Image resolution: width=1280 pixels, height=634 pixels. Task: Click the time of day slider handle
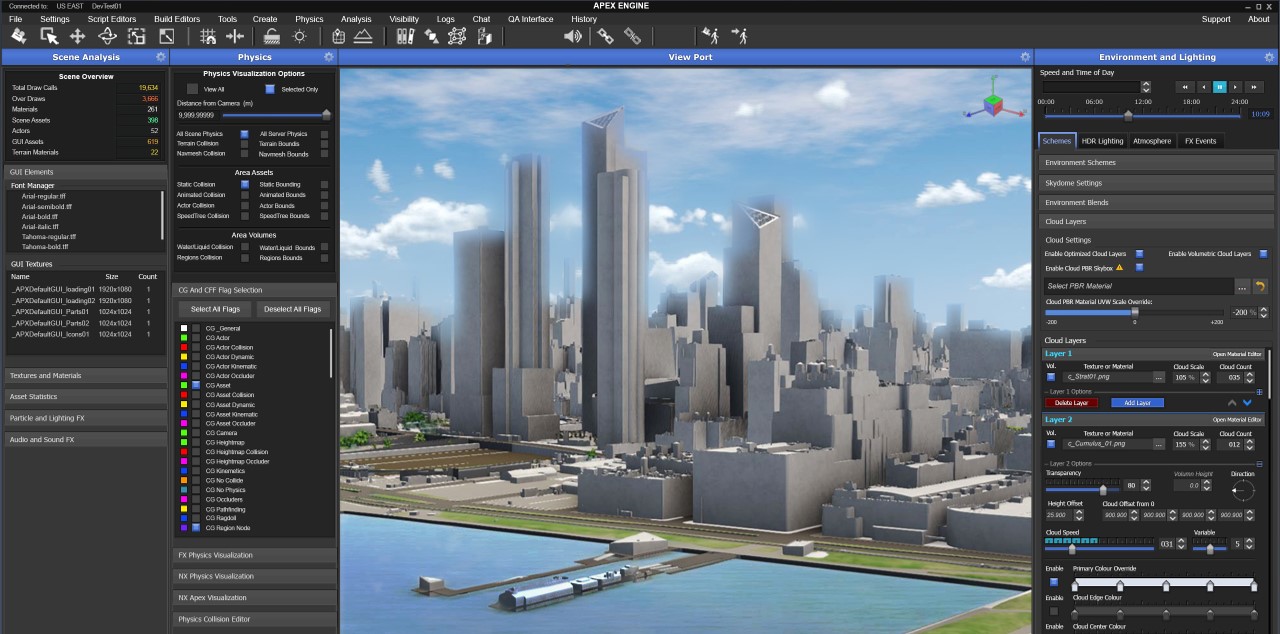(x=1128, y=115)
